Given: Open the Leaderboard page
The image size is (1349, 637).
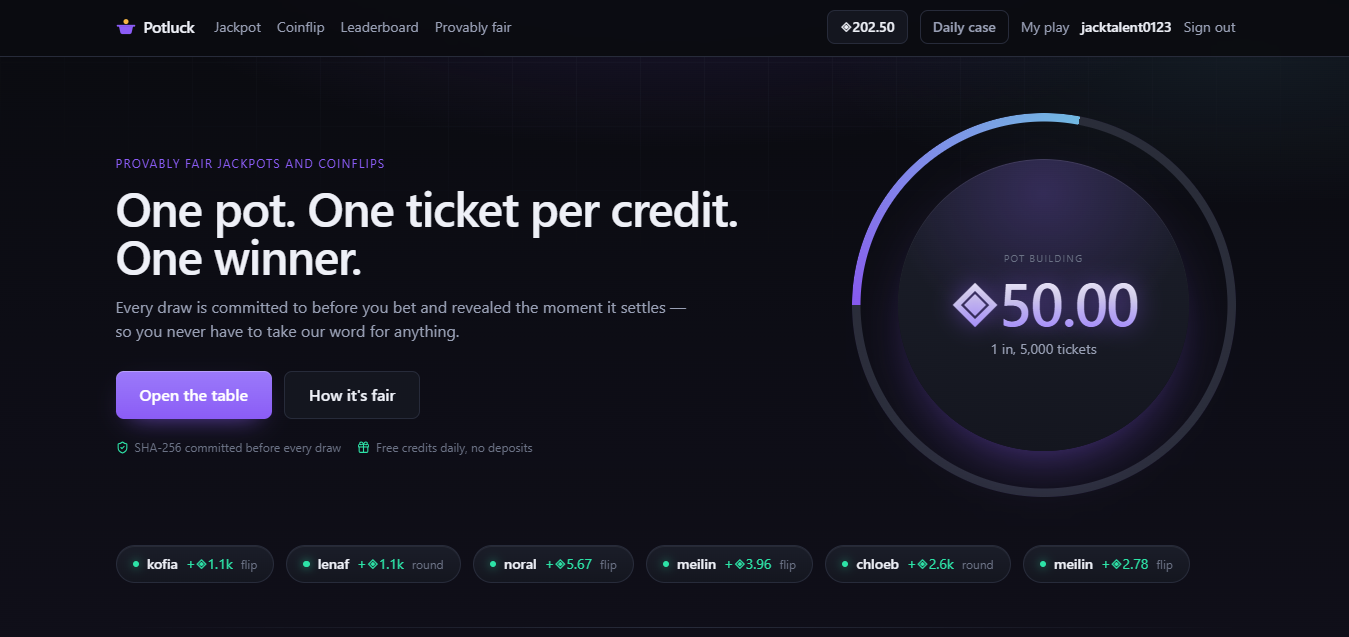Looking at the screenshot, I should 380,27.
